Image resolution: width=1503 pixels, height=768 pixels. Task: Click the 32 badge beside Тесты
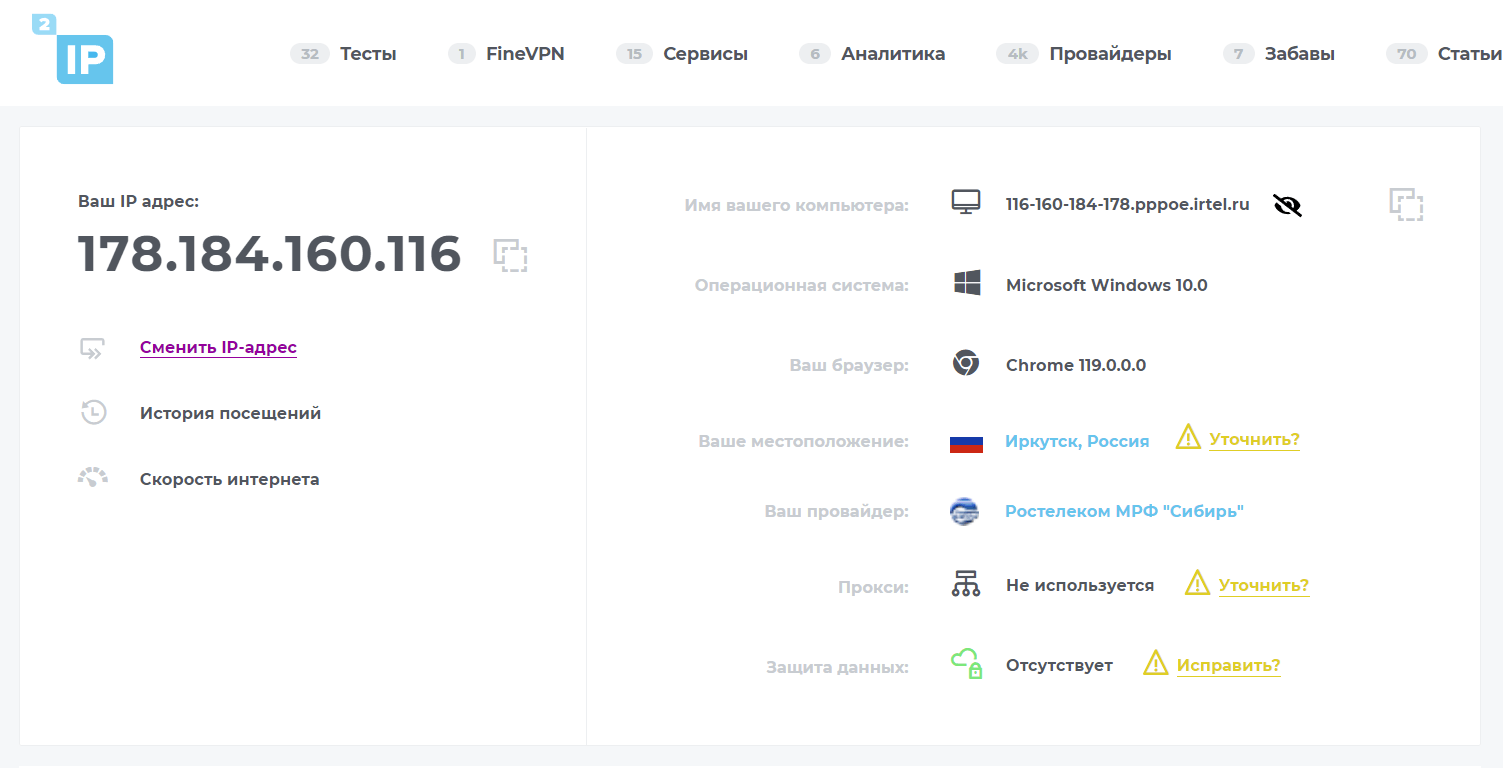(x=310, y=54)
